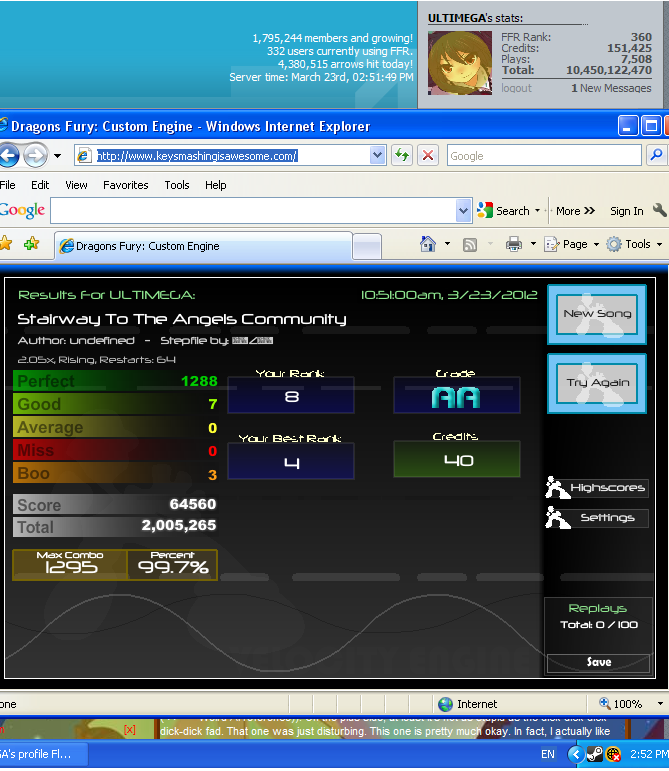The image size is (669, 771).
Task: Expand the zoom level dropdown at 100%
Action: pyautogui.click(x=660, y=704)
